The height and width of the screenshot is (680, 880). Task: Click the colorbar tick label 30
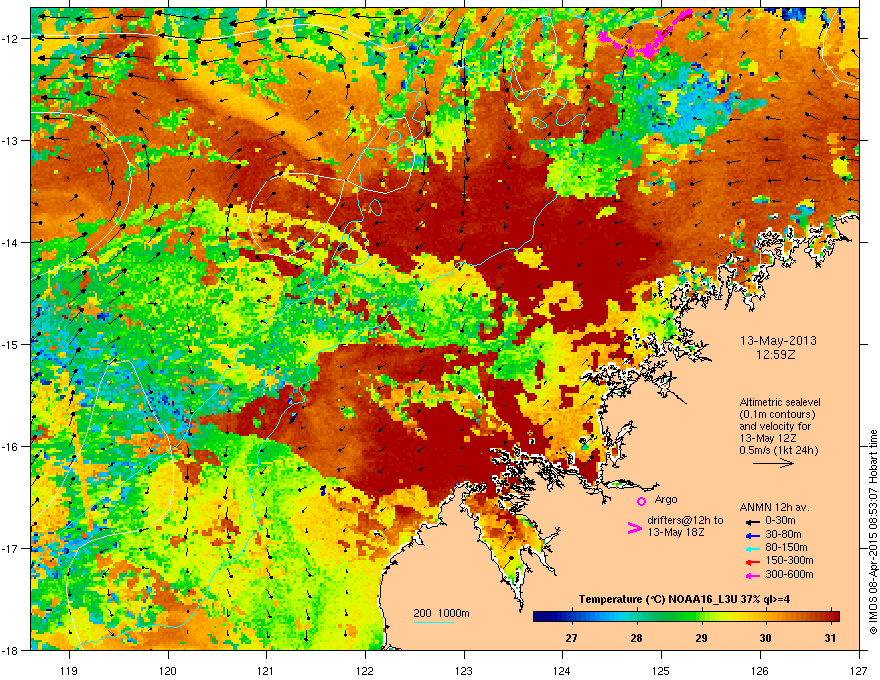tap(766, 638)
